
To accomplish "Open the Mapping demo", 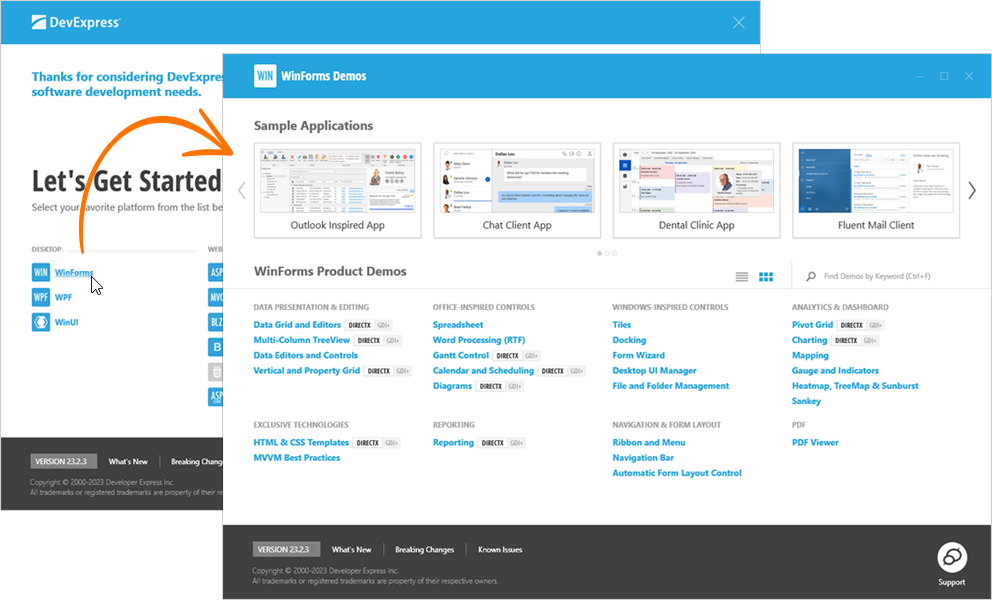I will (810, 355).
